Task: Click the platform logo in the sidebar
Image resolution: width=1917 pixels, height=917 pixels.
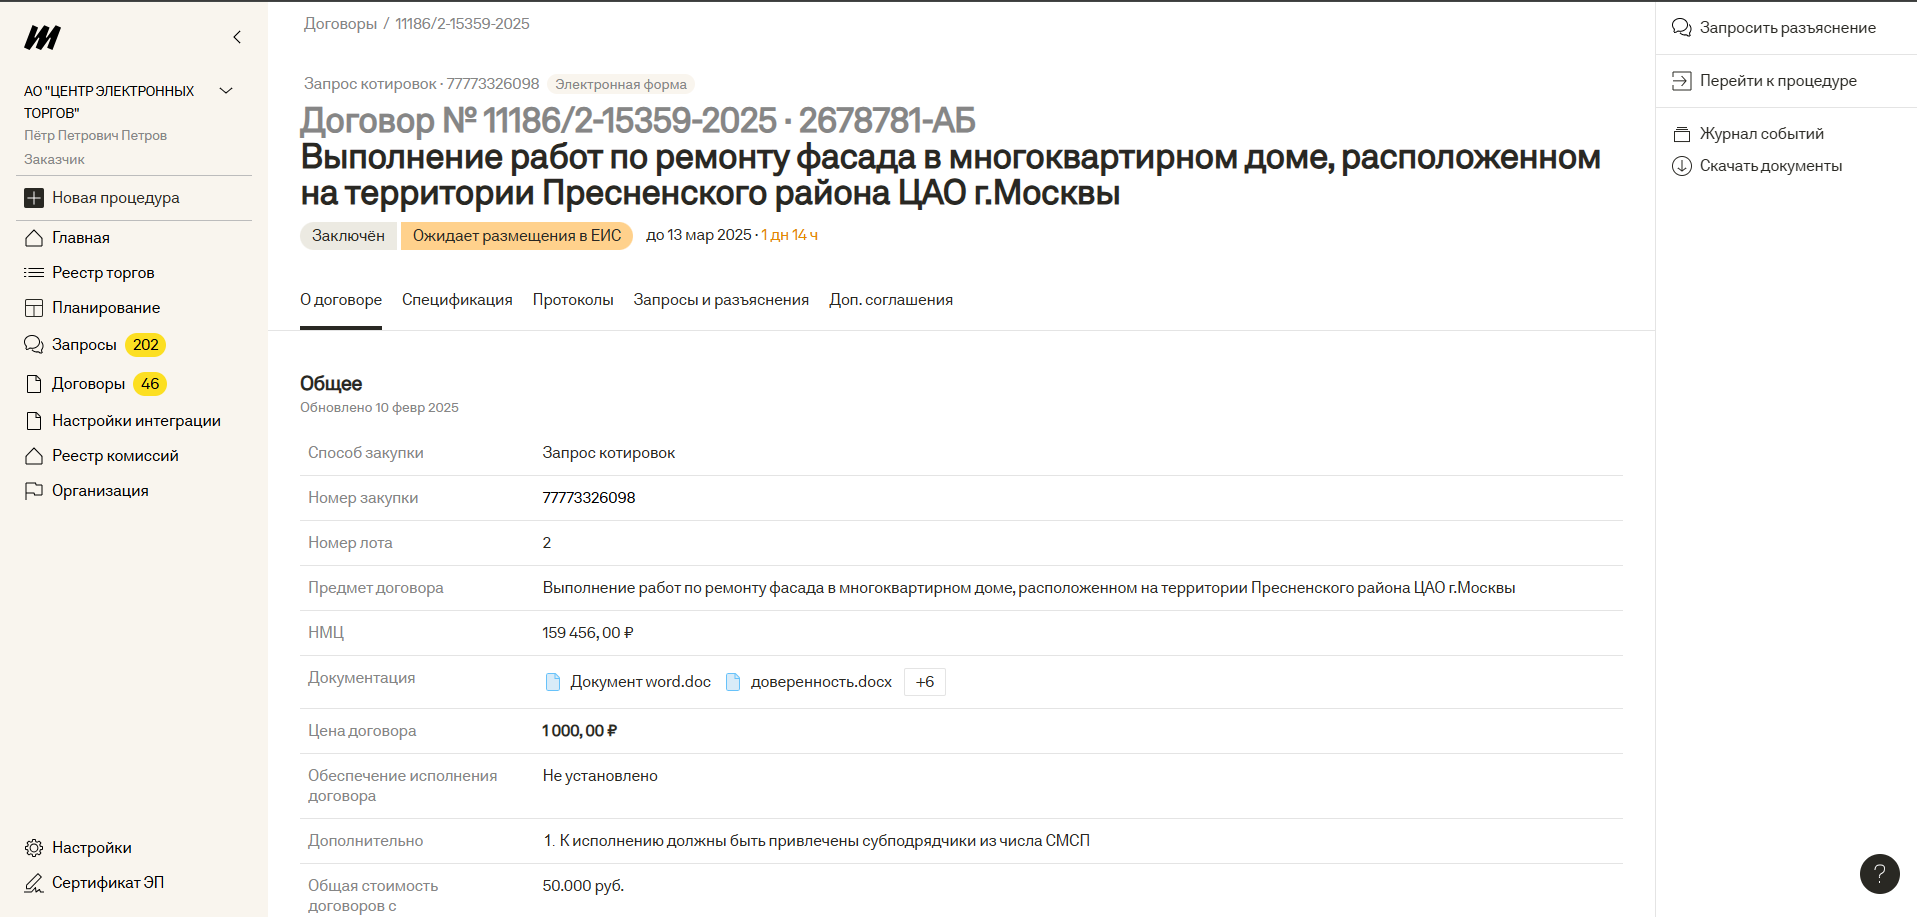Action: point(42,38)
